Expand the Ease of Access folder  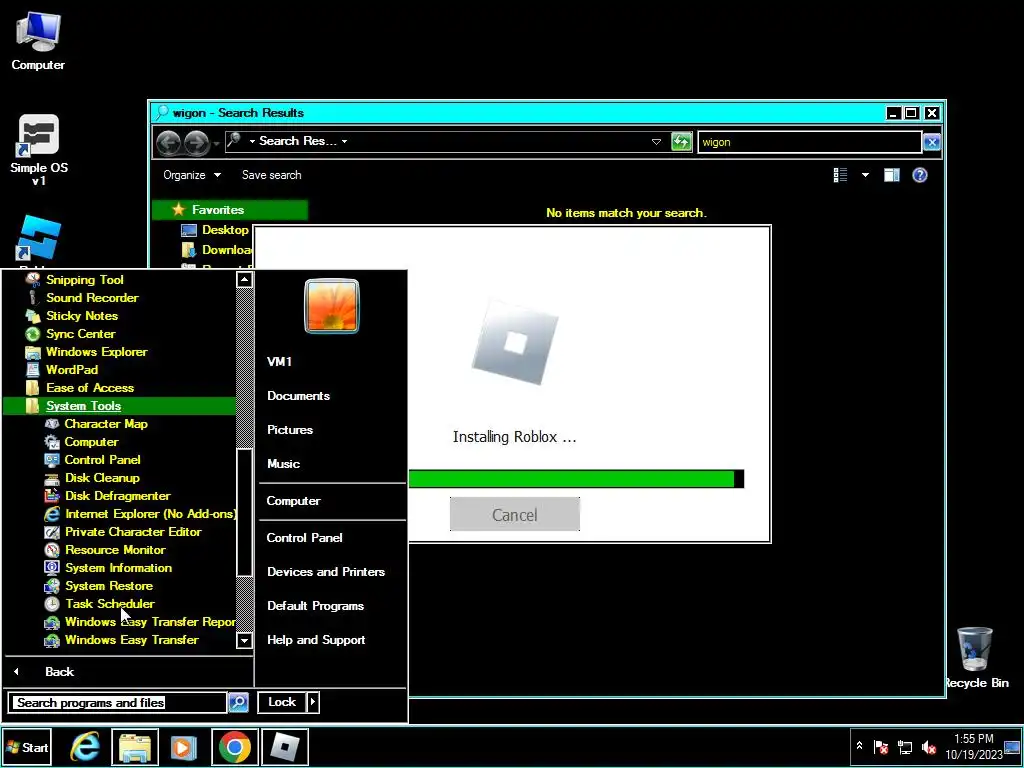click(x=89, y=388)
